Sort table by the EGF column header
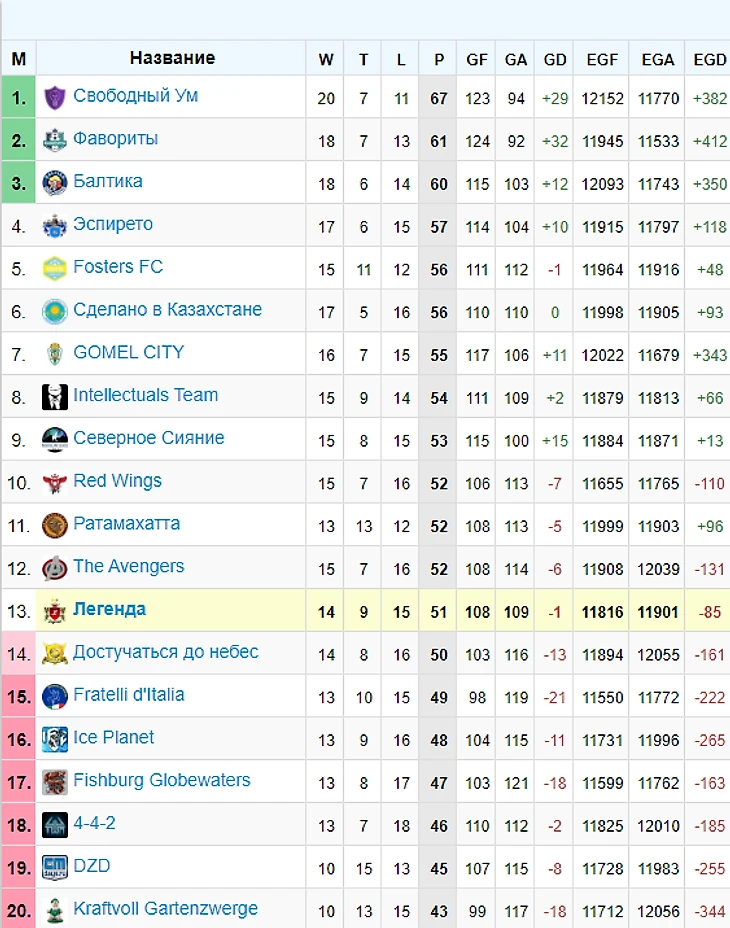Viewport: 730px width, 928px height. tap(602, 59)
